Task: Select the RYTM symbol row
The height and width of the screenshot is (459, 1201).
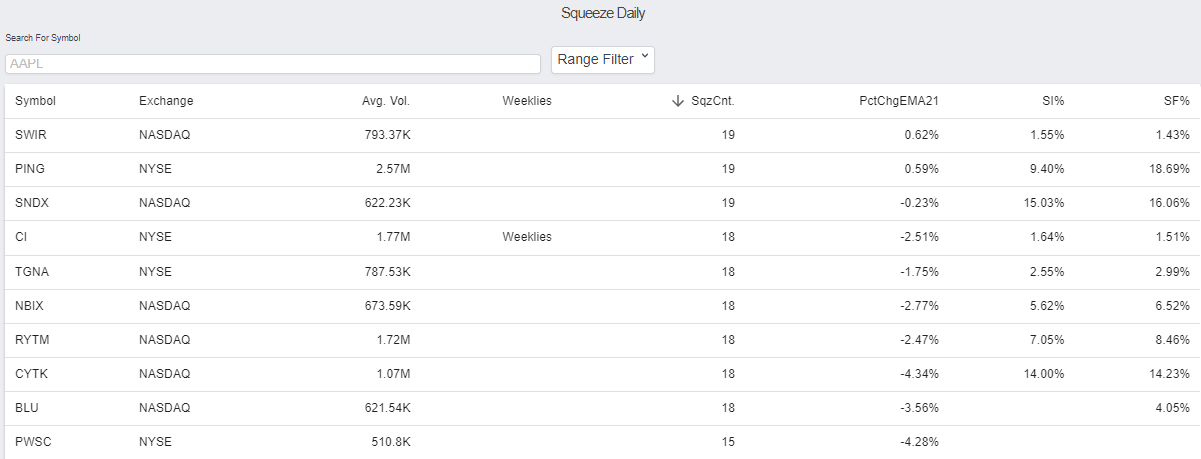Action: 600,340
